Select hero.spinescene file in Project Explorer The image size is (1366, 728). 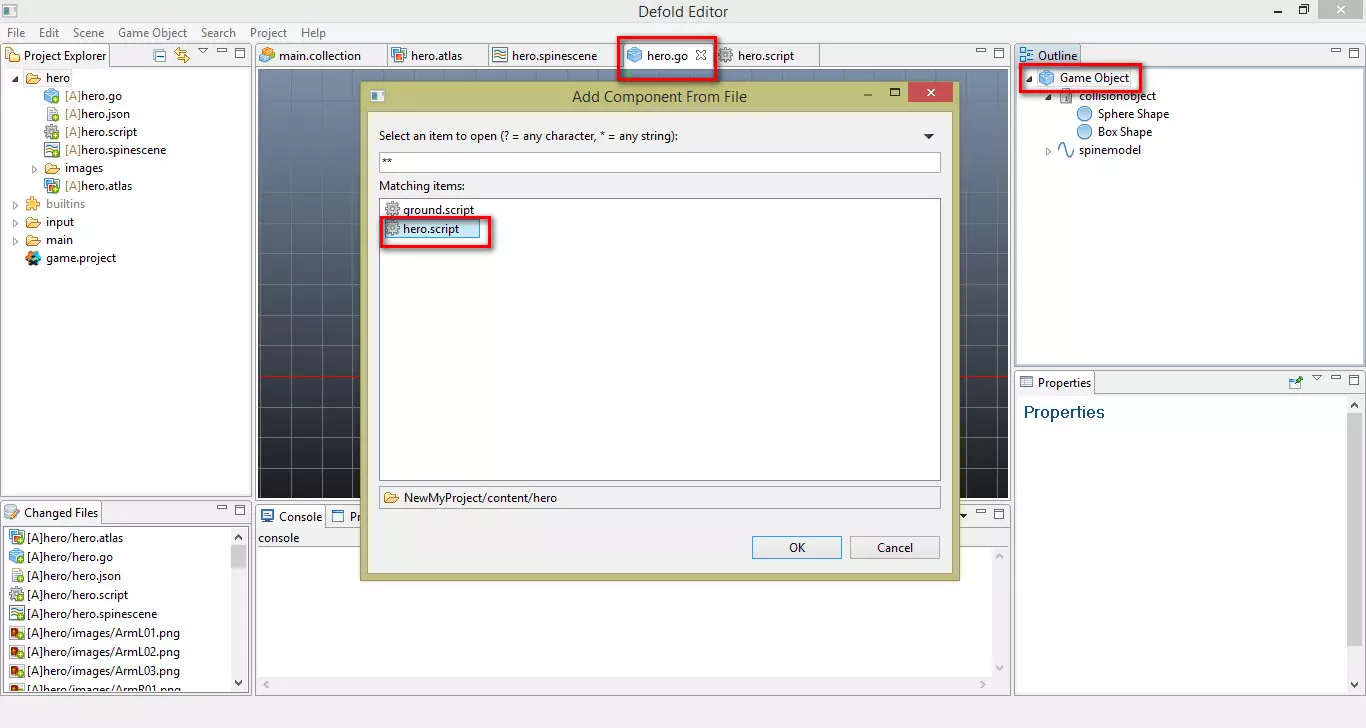point(114,150)
